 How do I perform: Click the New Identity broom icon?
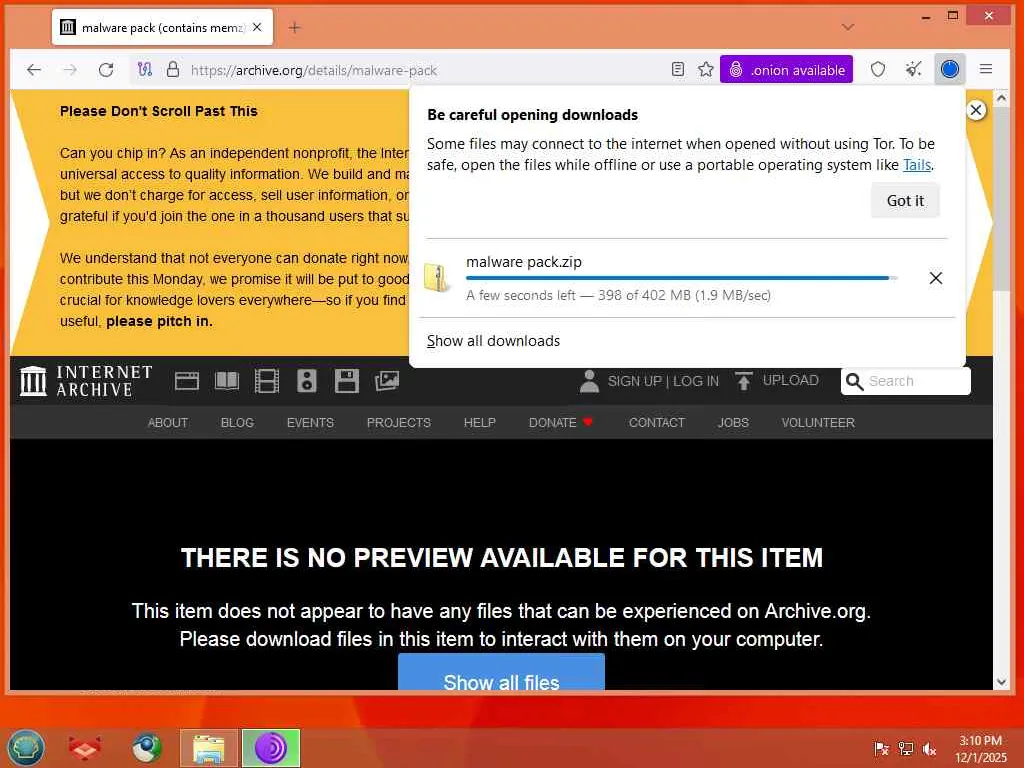[x=914, y=69]
